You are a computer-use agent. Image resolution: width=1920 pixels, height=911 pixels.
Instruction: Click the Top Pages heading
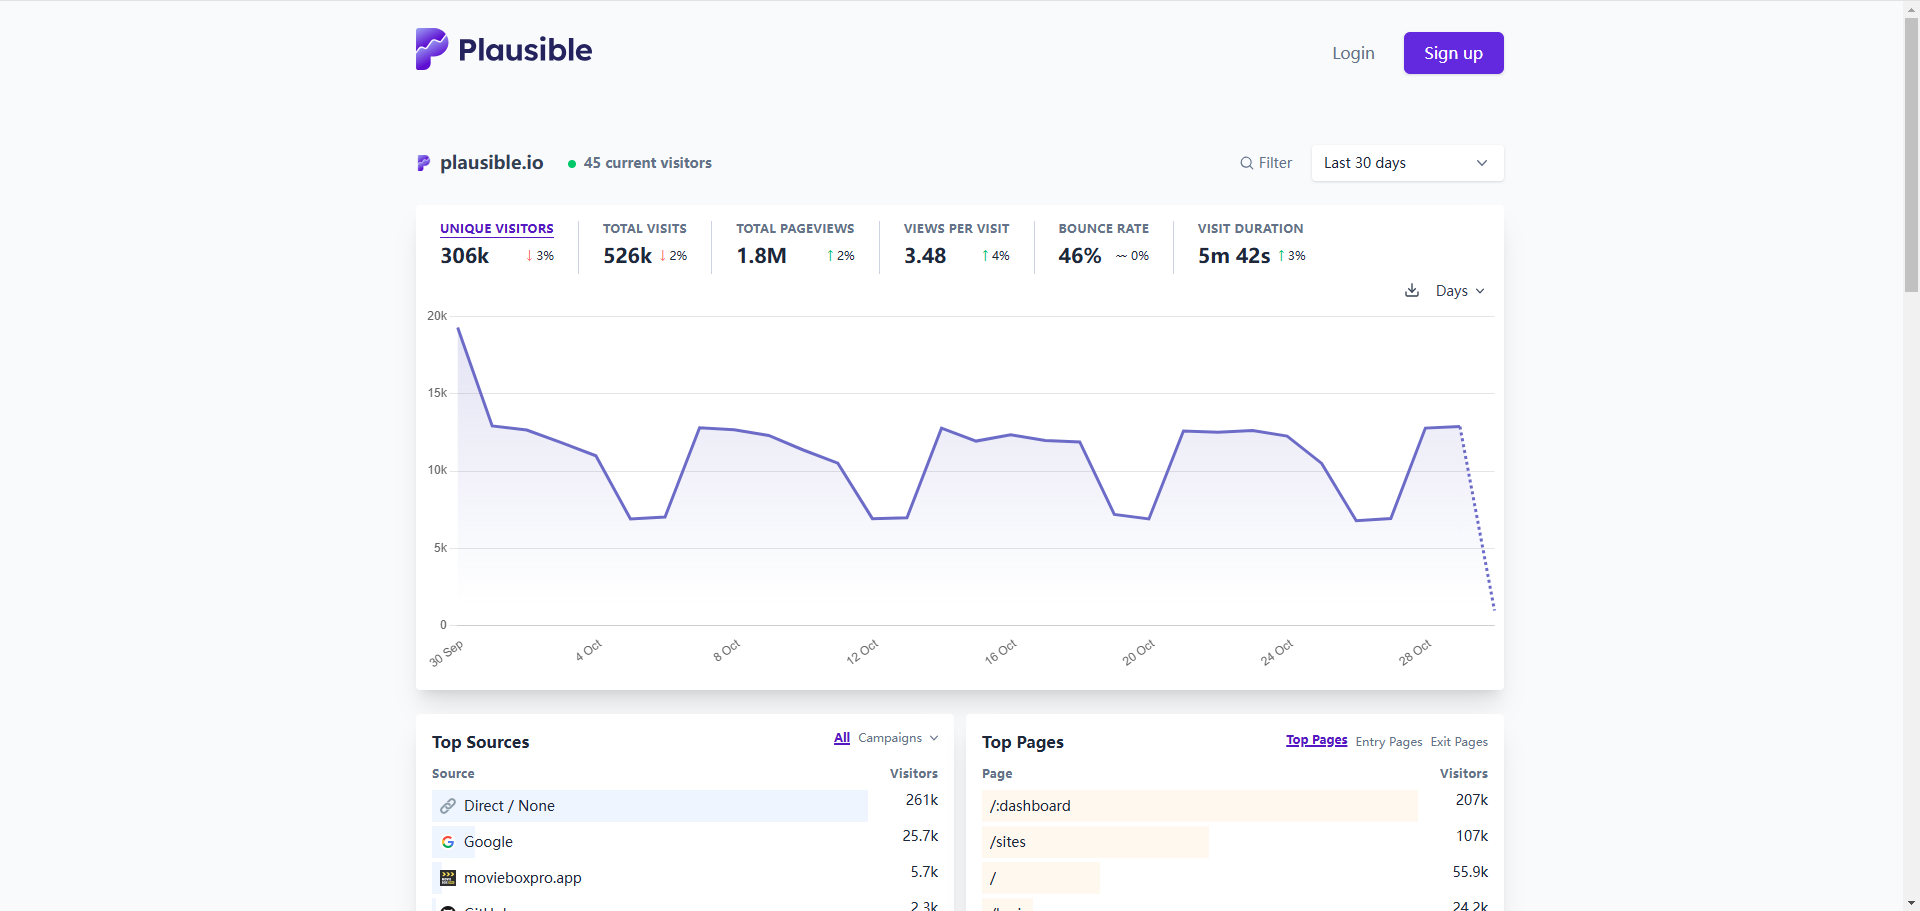[x=1023, y=742]
